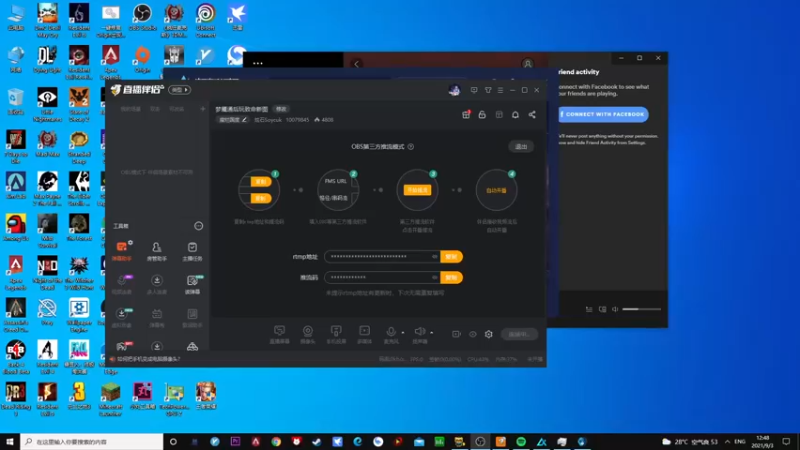The height and width of the screenshot is (450, 800).
Task: Open the Windows notification center
Action: (x=786, y=441)
